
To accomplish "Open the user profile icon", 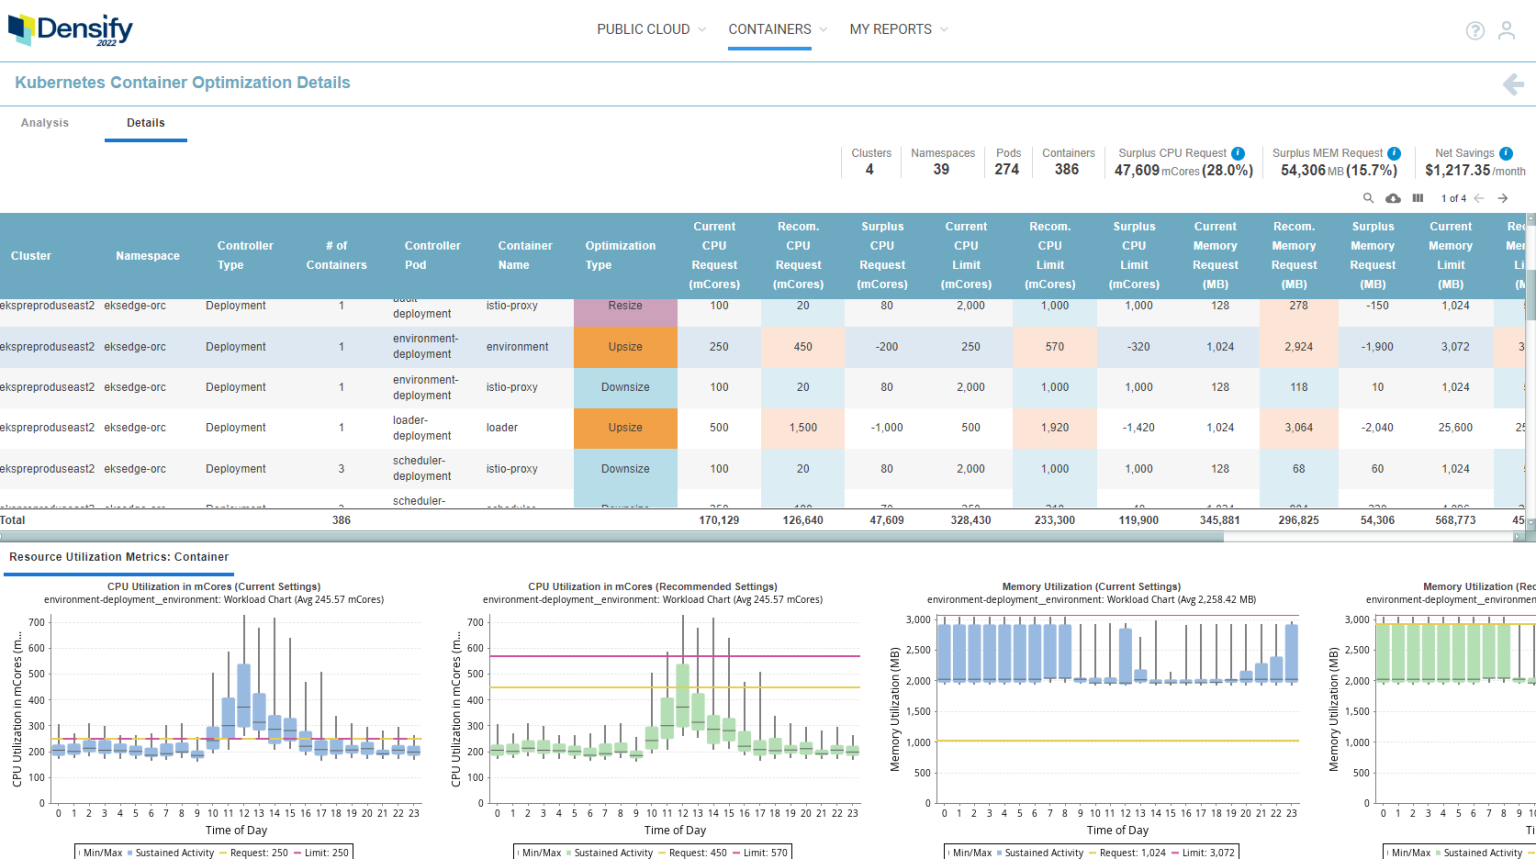I will (x=1507, y=30).
